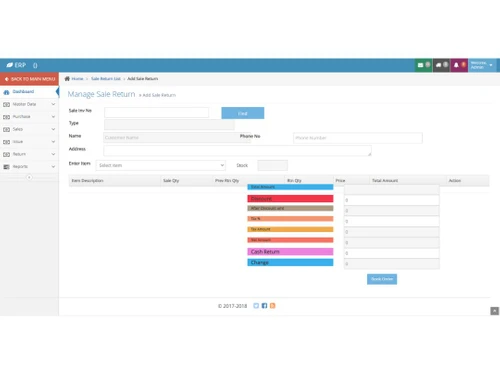The image size is (500, 375).
Task: Click the Purchase sidebar icon
Action: tap(6, 117)
